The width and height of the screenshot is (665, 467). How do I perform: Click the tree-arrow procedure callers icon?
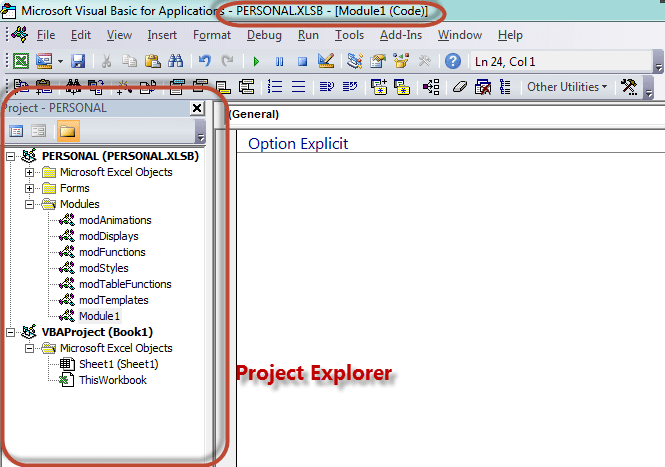tap(431, 87)
